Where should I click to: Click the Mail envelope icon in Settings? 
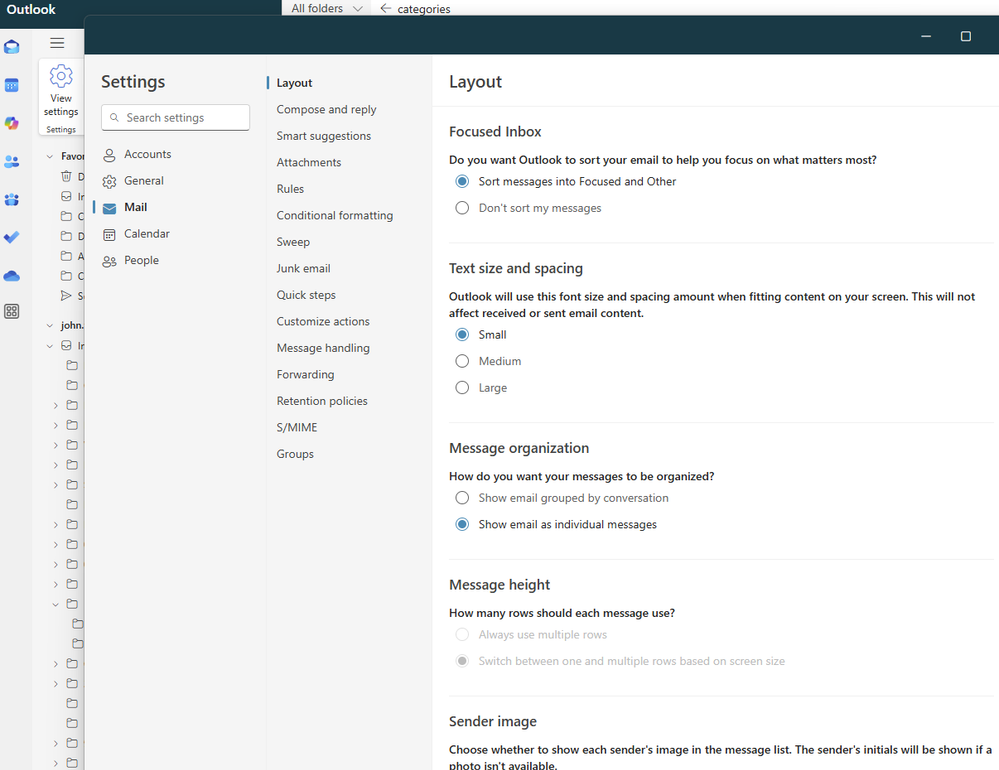tap(110, 208)
